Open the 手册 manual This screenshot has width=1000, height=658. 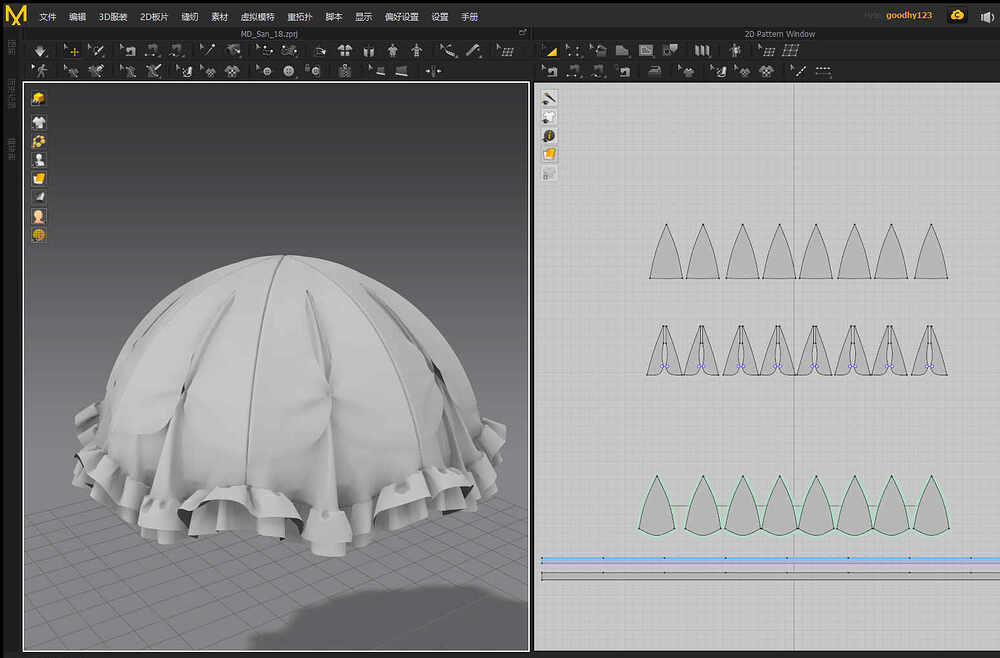tap(469, 17)
